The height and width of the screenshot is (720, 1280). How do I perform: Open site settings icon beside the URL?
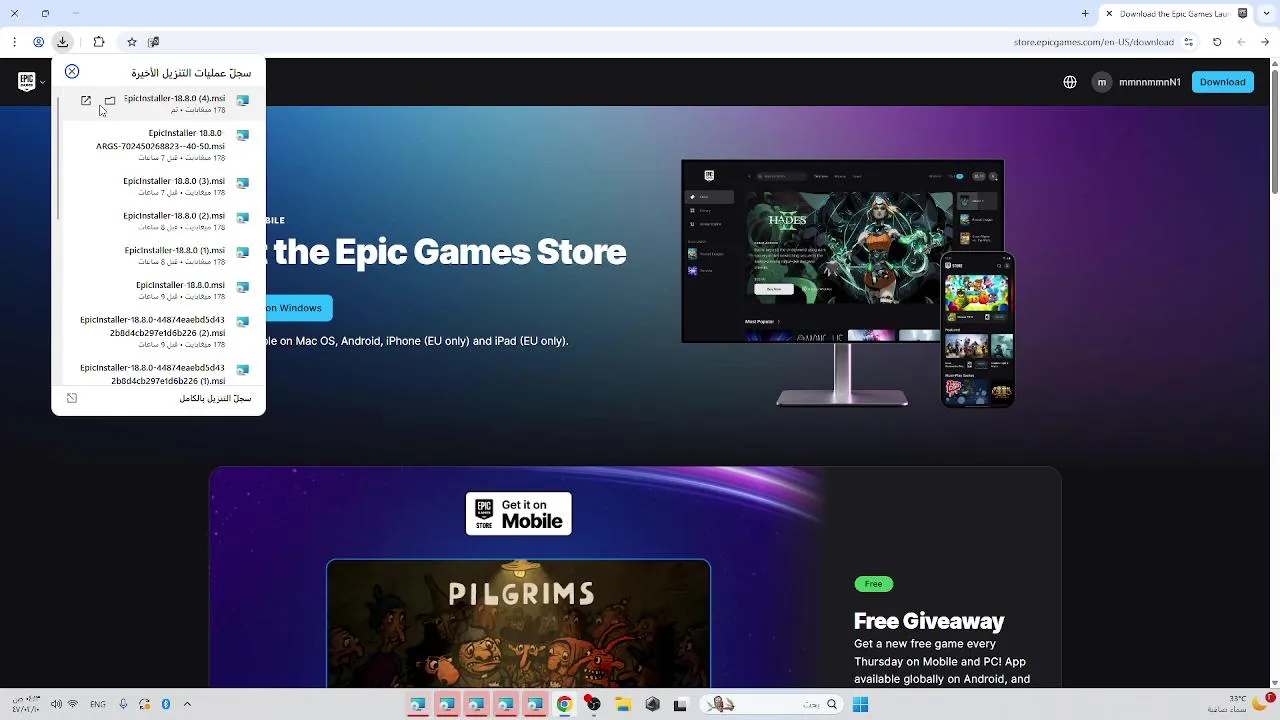click(1189, 42)
